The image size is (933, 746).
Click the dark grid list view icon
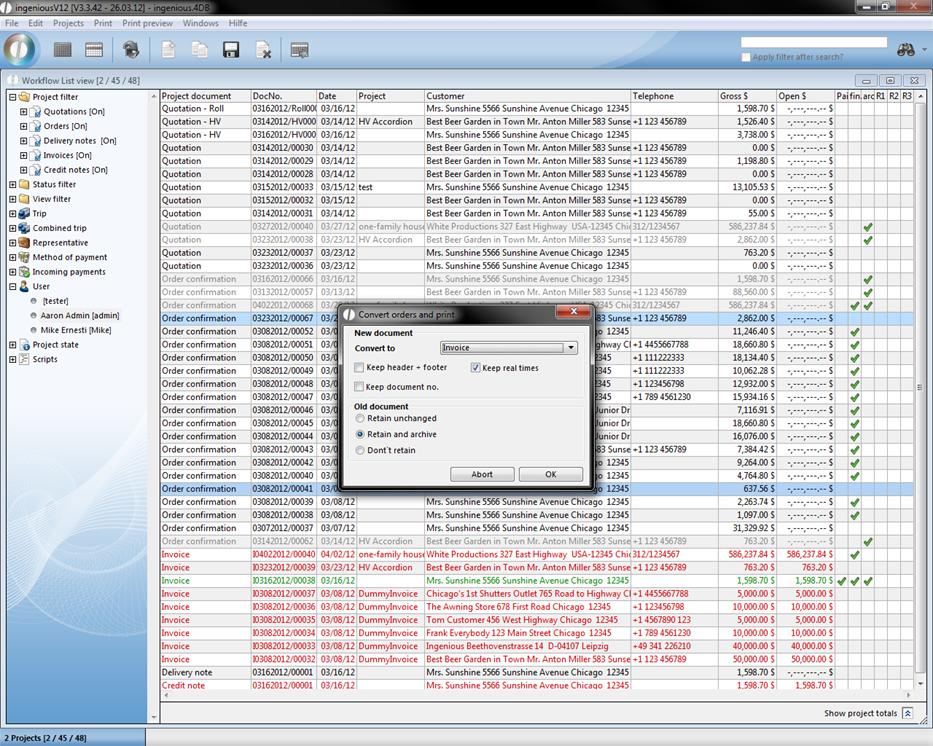(63, 50)
